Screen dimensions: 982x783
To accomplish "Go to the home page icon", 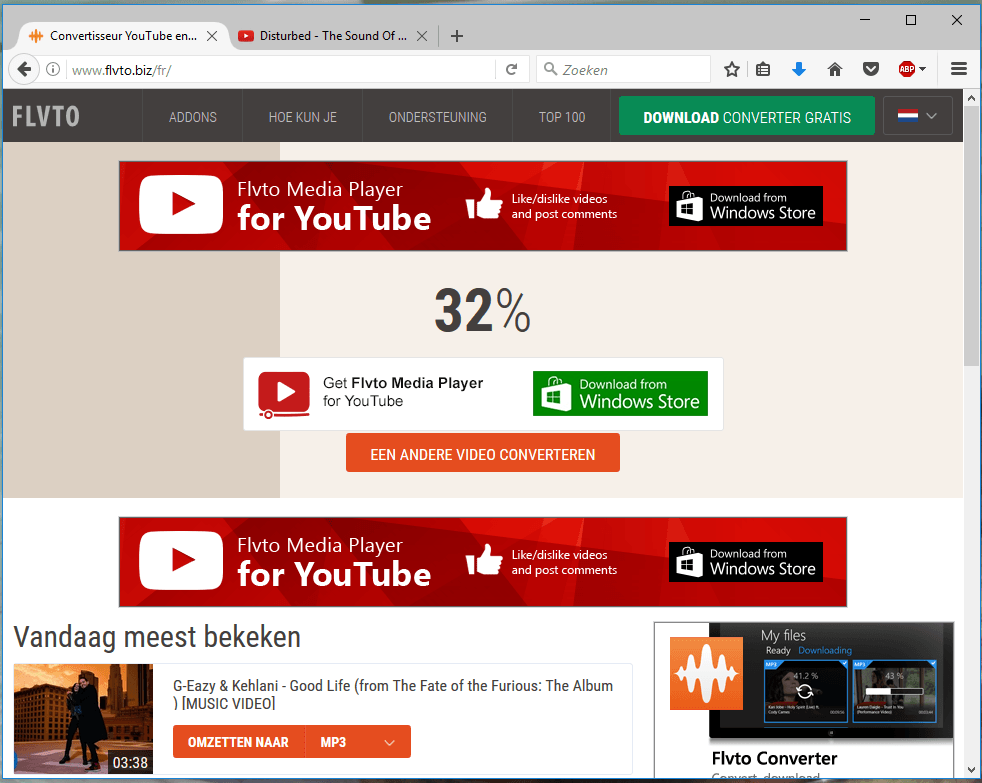I will [834, 70].
